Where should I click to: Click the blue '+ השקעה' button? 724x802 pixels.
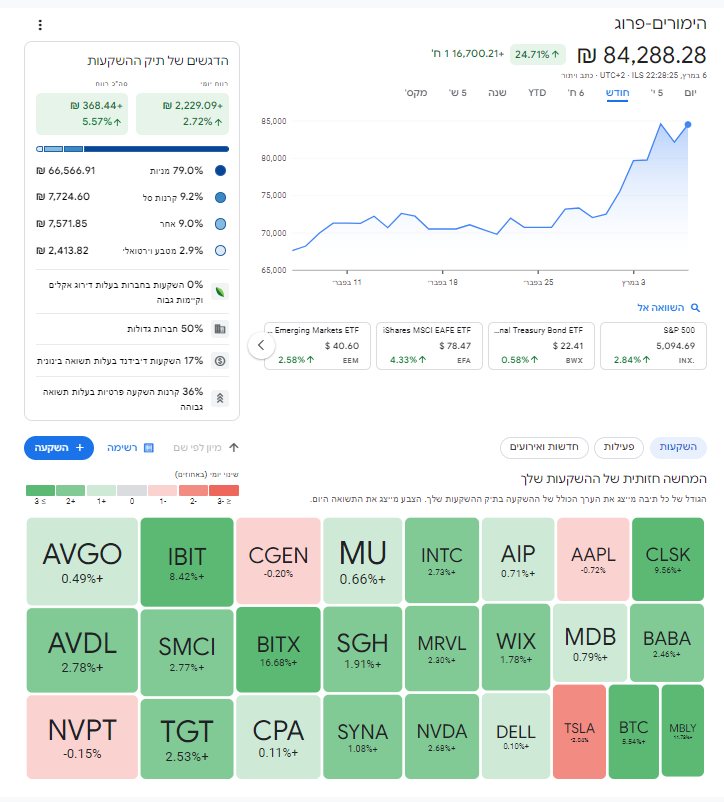(x=59, y=448)
